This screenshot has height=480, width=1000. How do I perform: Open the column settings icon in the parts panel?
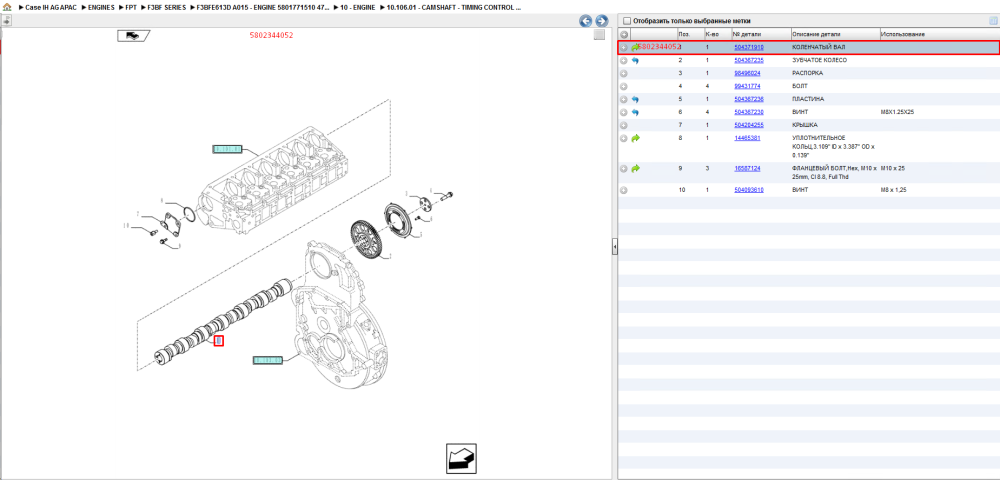coord(992,20)
